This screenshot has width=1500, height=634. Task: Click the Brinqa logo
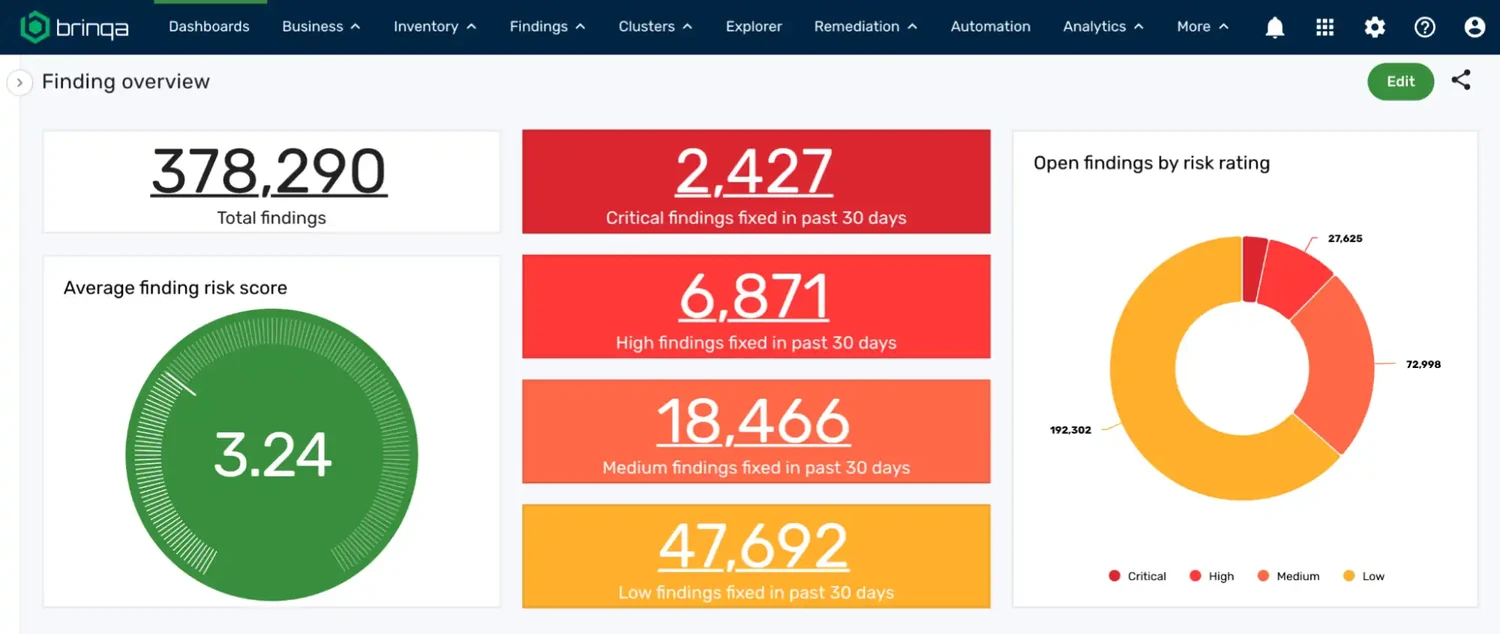75,27
